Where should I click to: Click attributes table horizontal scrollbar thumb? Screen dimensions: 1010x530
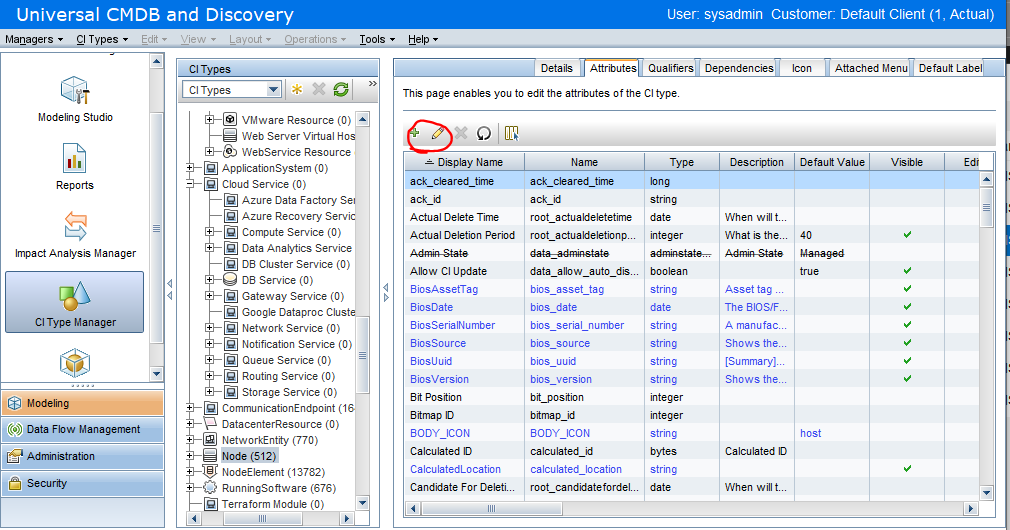(491, 509)
